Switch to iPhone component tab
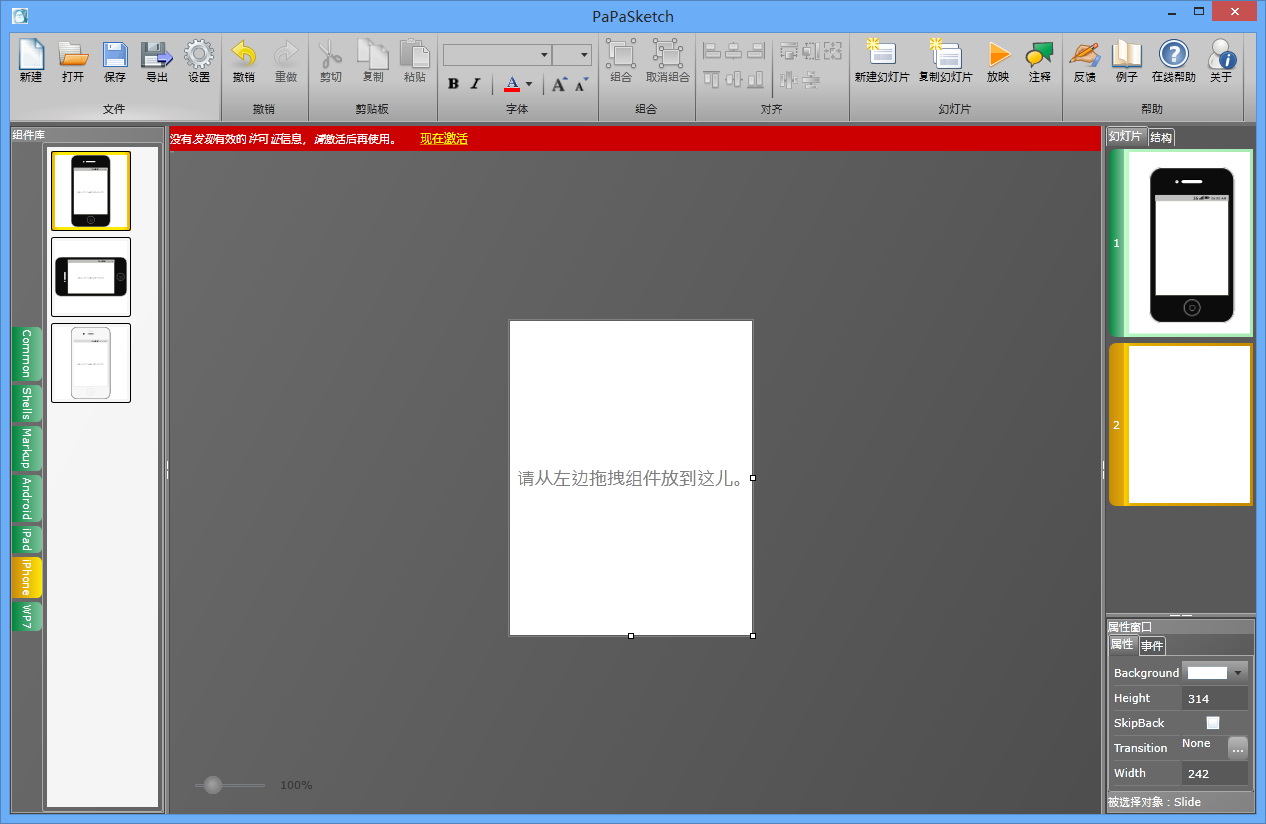This screenshot has width=1266, height=824. click(27, 577)
